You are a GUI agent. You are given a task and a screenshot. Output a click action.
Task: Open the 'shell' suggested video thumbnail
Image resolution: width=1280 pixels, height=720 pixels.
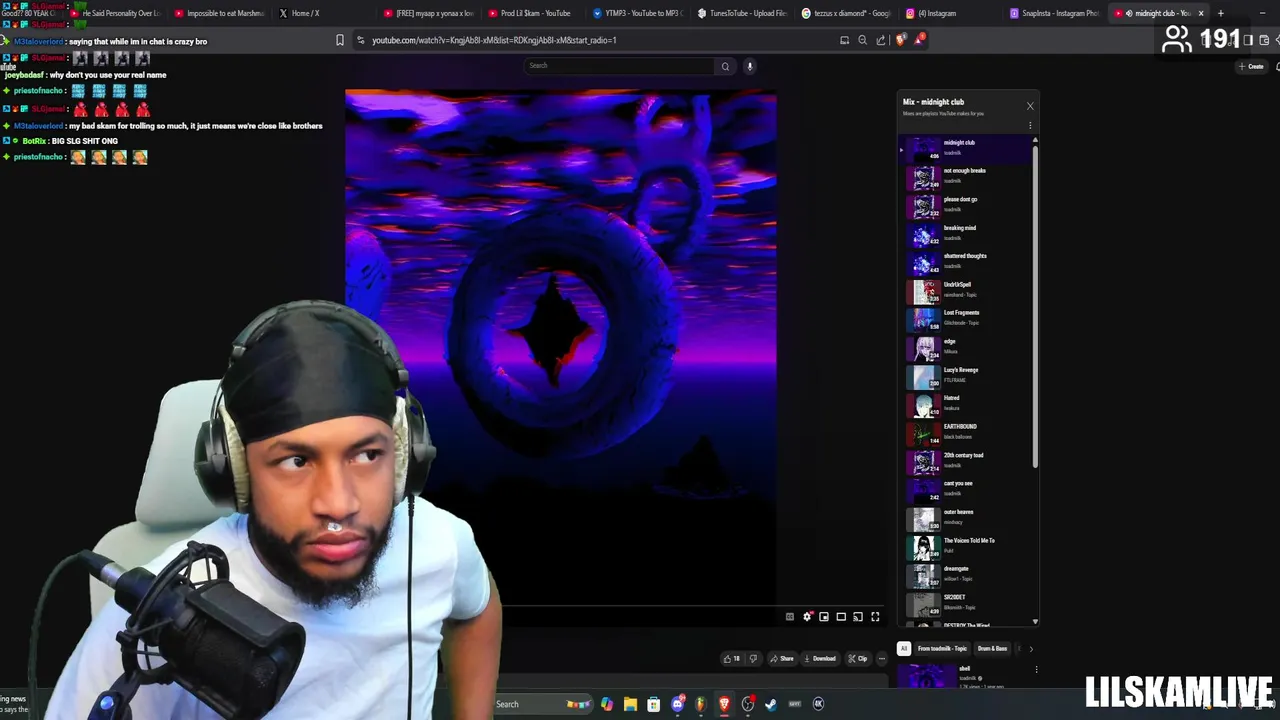(x=926, y=676)
